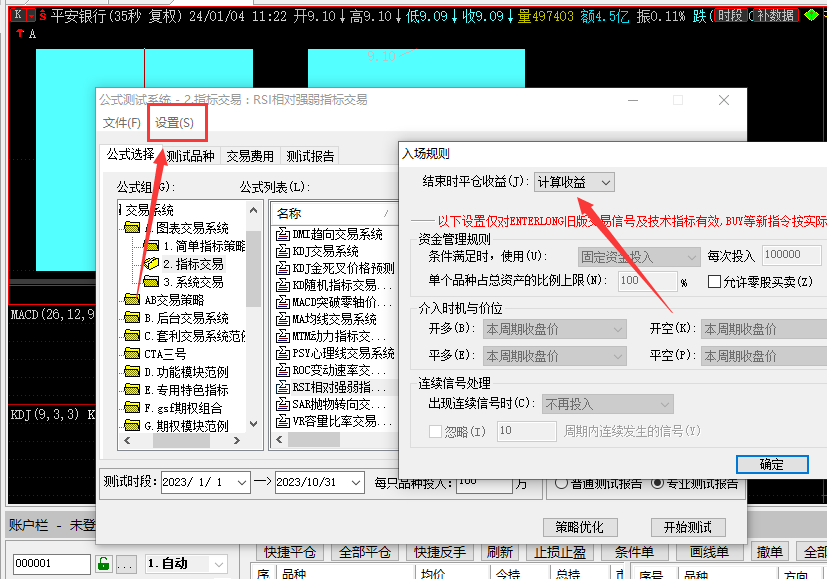This screenshot has width=827, height=579.
Task: Toggle the 忽略(I) checkbox
Action: [436, 431]
